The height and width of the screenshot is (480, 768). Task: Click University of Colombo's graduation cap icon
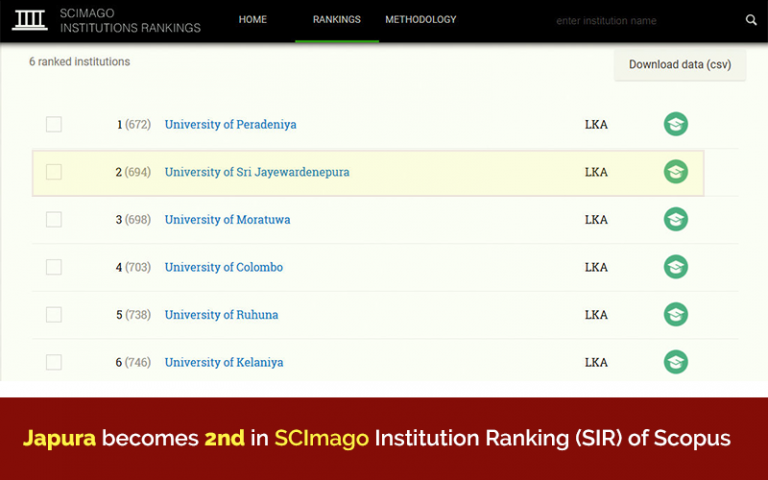click(x=676, y=267)
